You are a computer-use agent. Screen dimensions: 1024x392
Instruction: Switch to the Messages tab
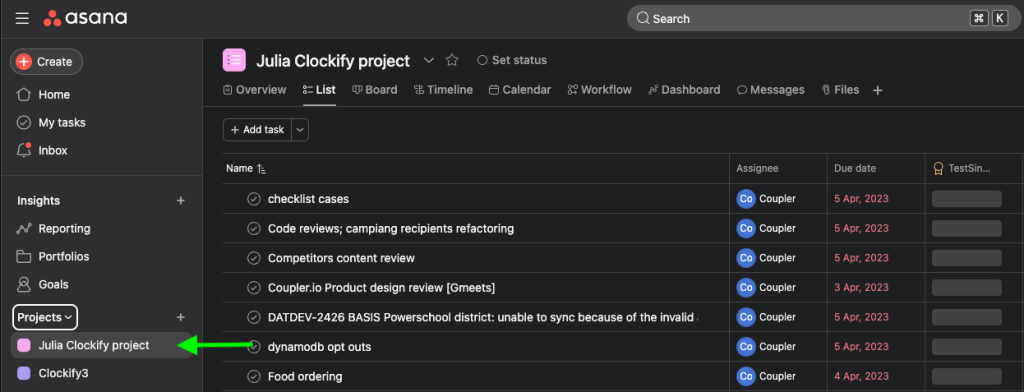(771, 90)
